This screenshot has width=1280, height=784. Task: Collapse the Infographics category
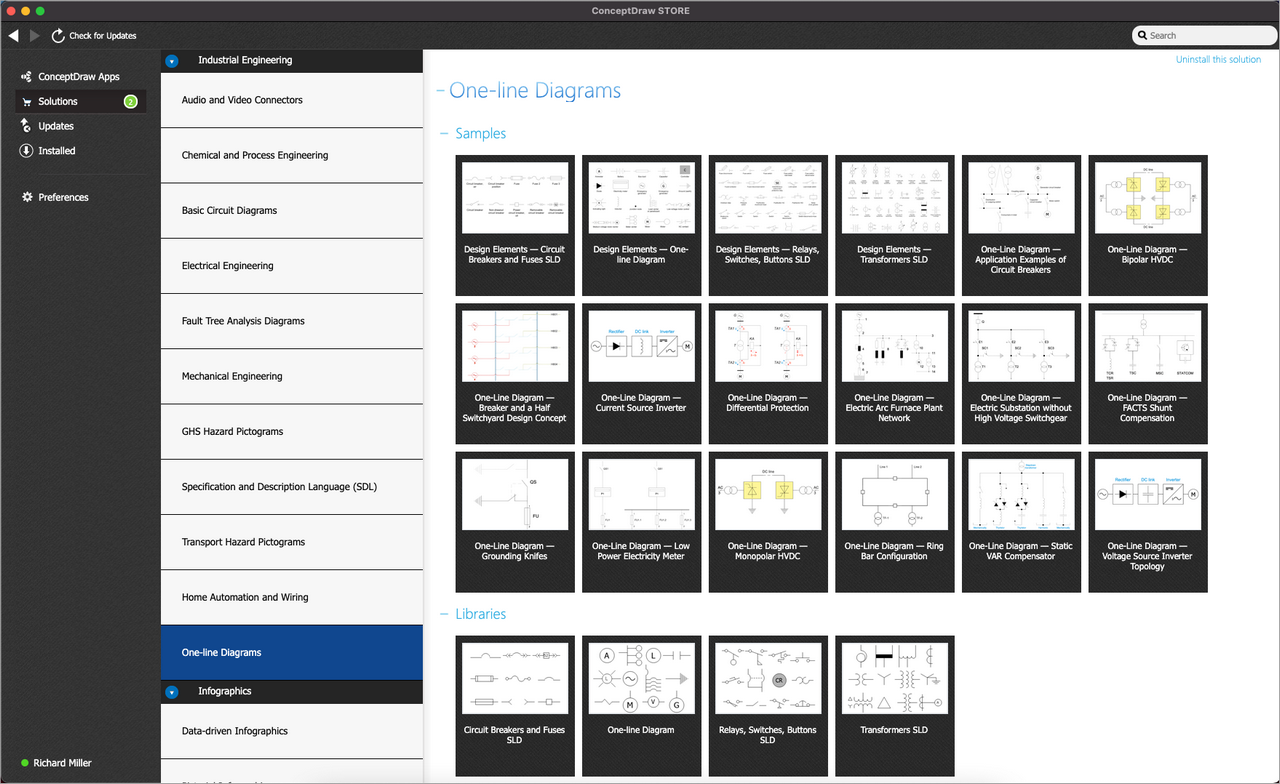point(171,692)
